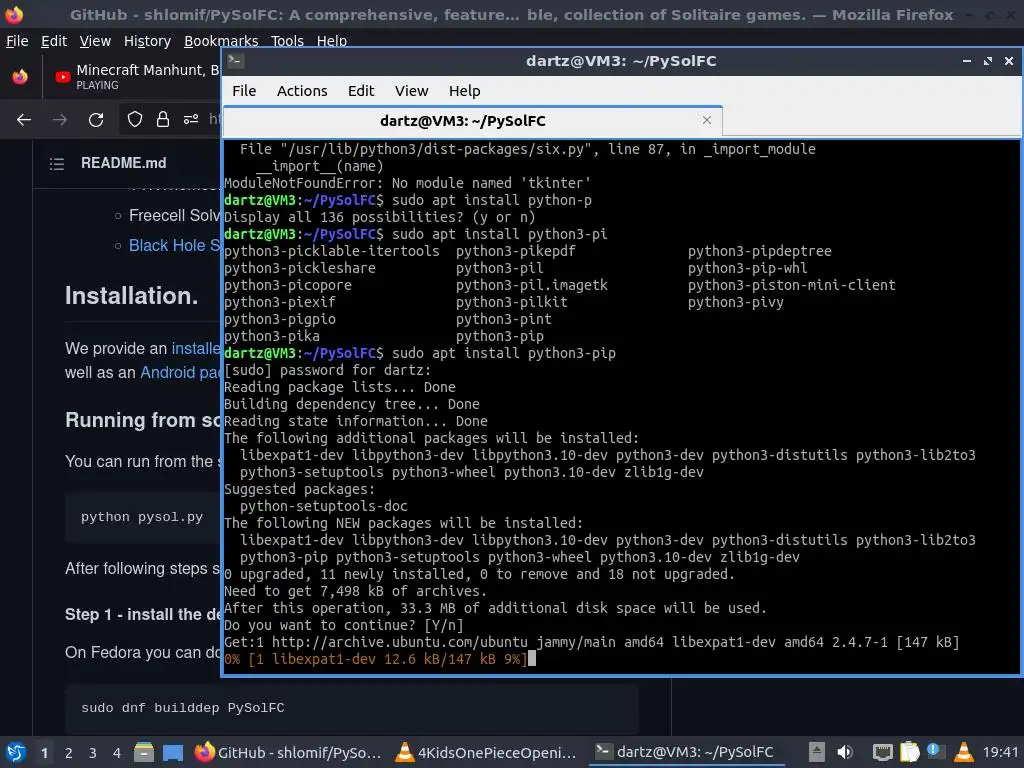
Task: Open the terminal Edit menu
Action: (x=361, y=91)
